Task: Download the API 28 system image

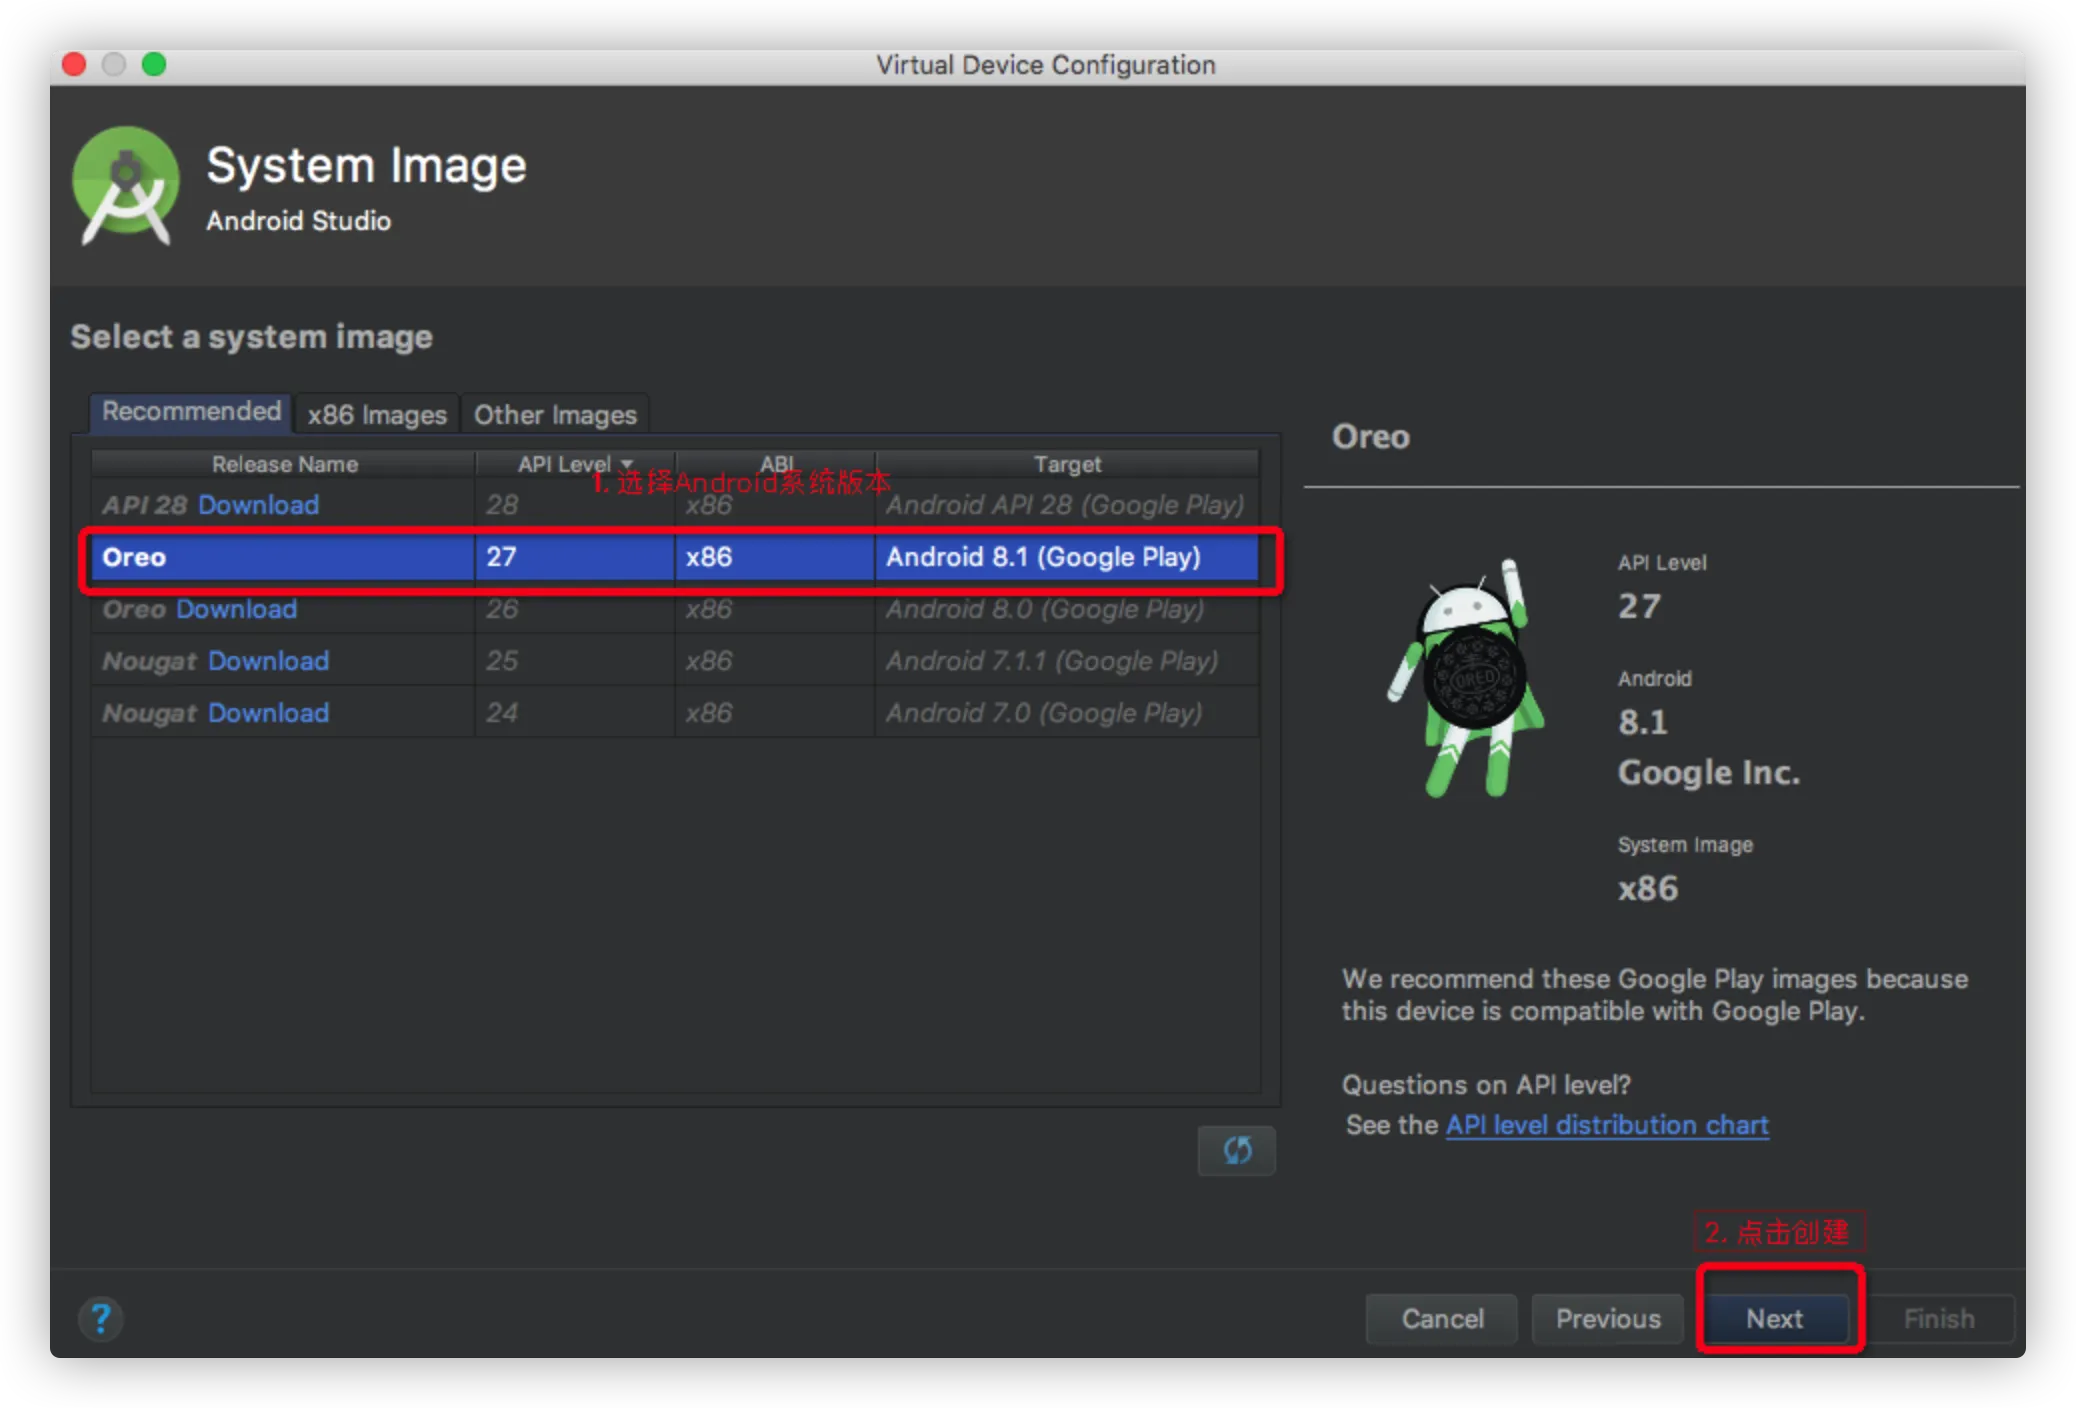Action: click(258, 505)
